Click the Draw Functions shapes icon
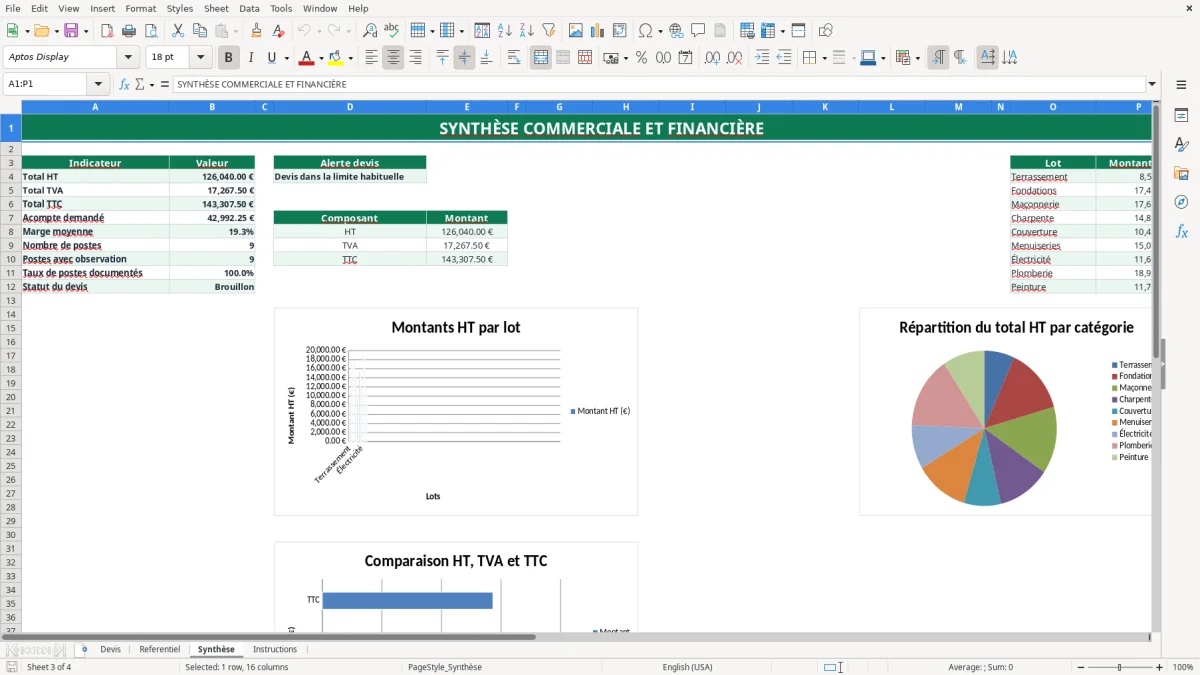 click(x=825, y=31)
